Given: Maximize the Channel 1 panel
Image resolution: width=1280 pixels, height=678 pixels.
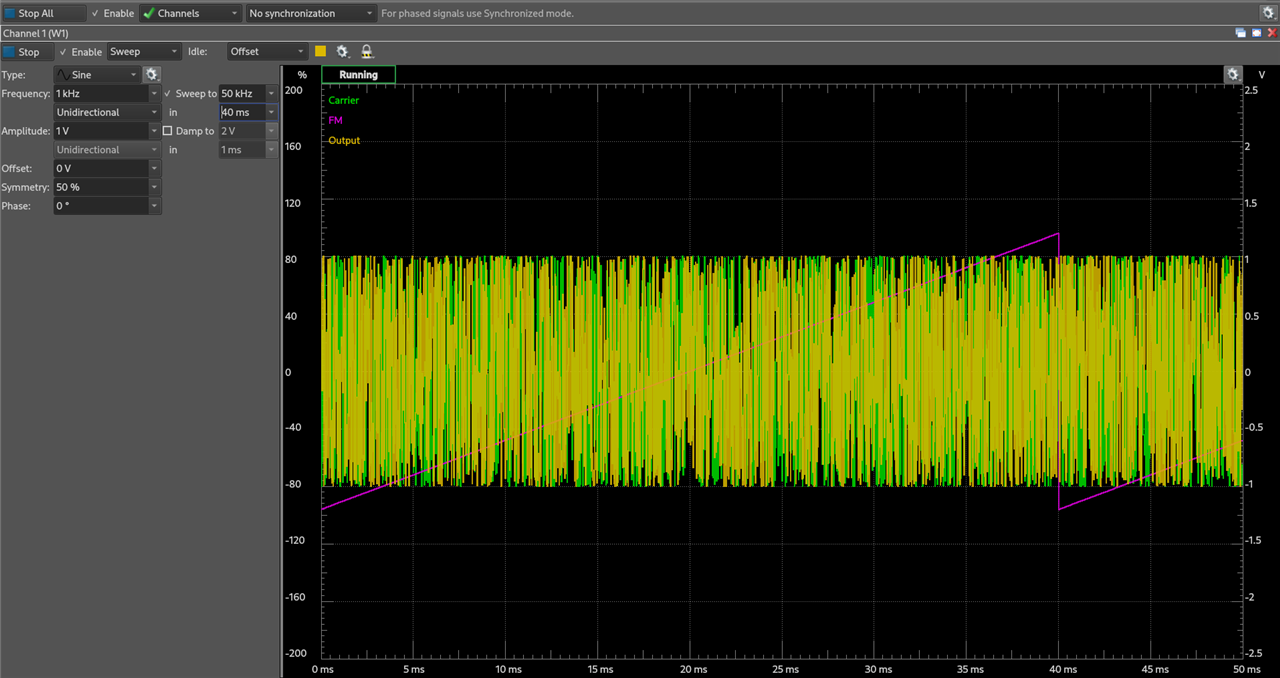Looking at the screenshot, I should 1256,33.
